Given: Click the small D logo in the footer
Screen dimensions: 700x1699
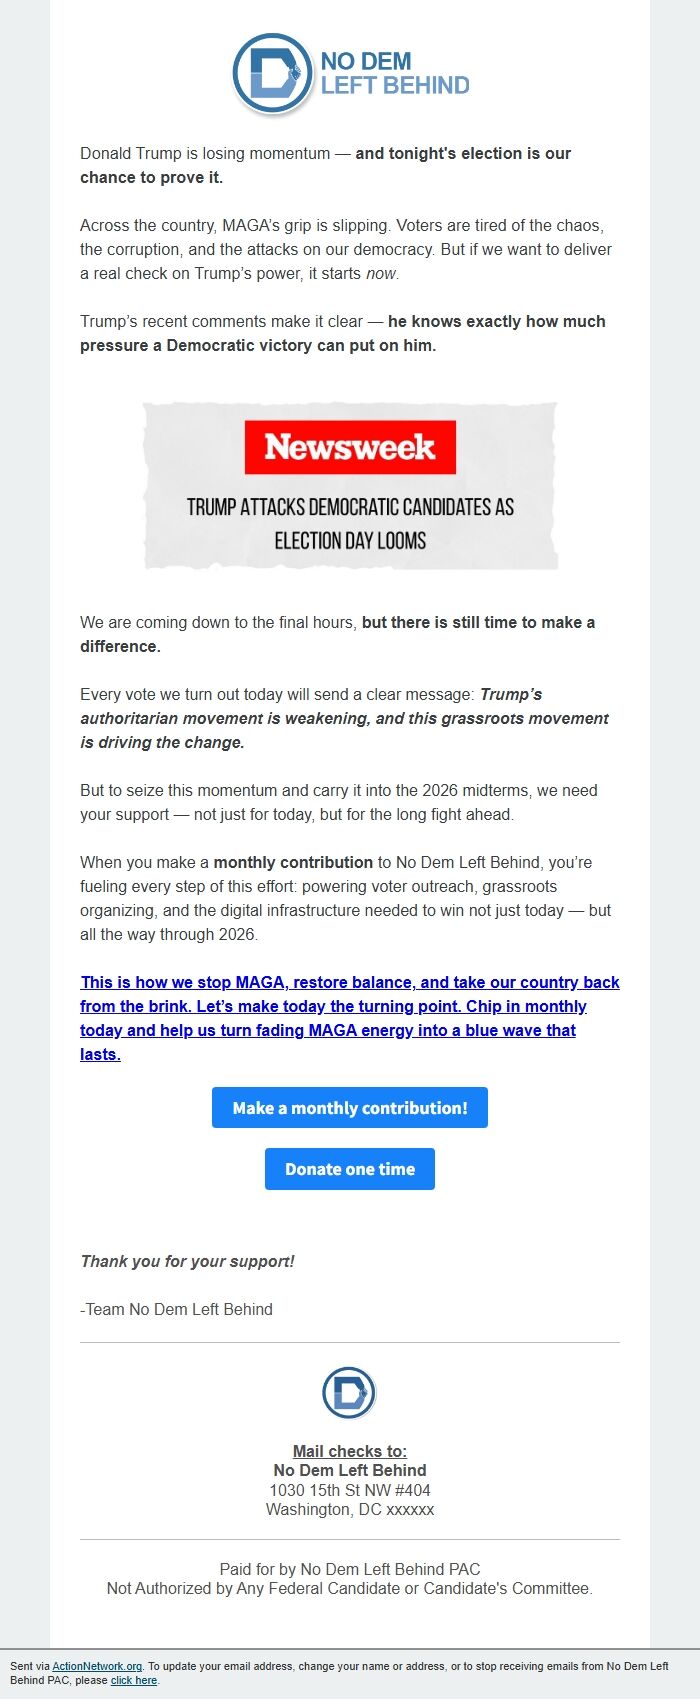Looking at the screenshot, I should click(349, 1390).
